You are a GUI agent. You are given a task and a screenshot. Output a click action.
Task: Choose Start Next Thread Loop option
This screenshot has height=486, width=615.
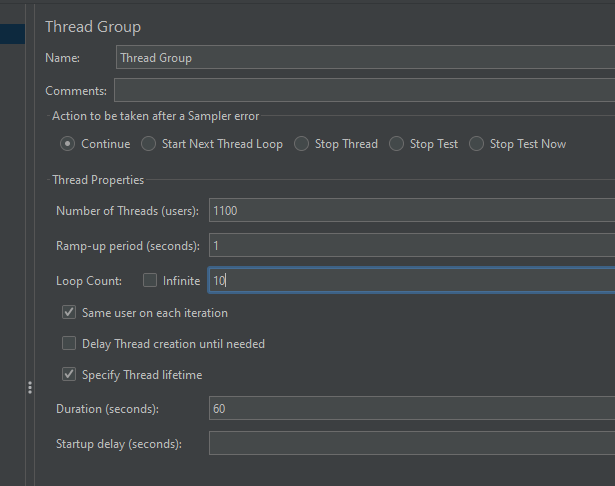[148, 144]
